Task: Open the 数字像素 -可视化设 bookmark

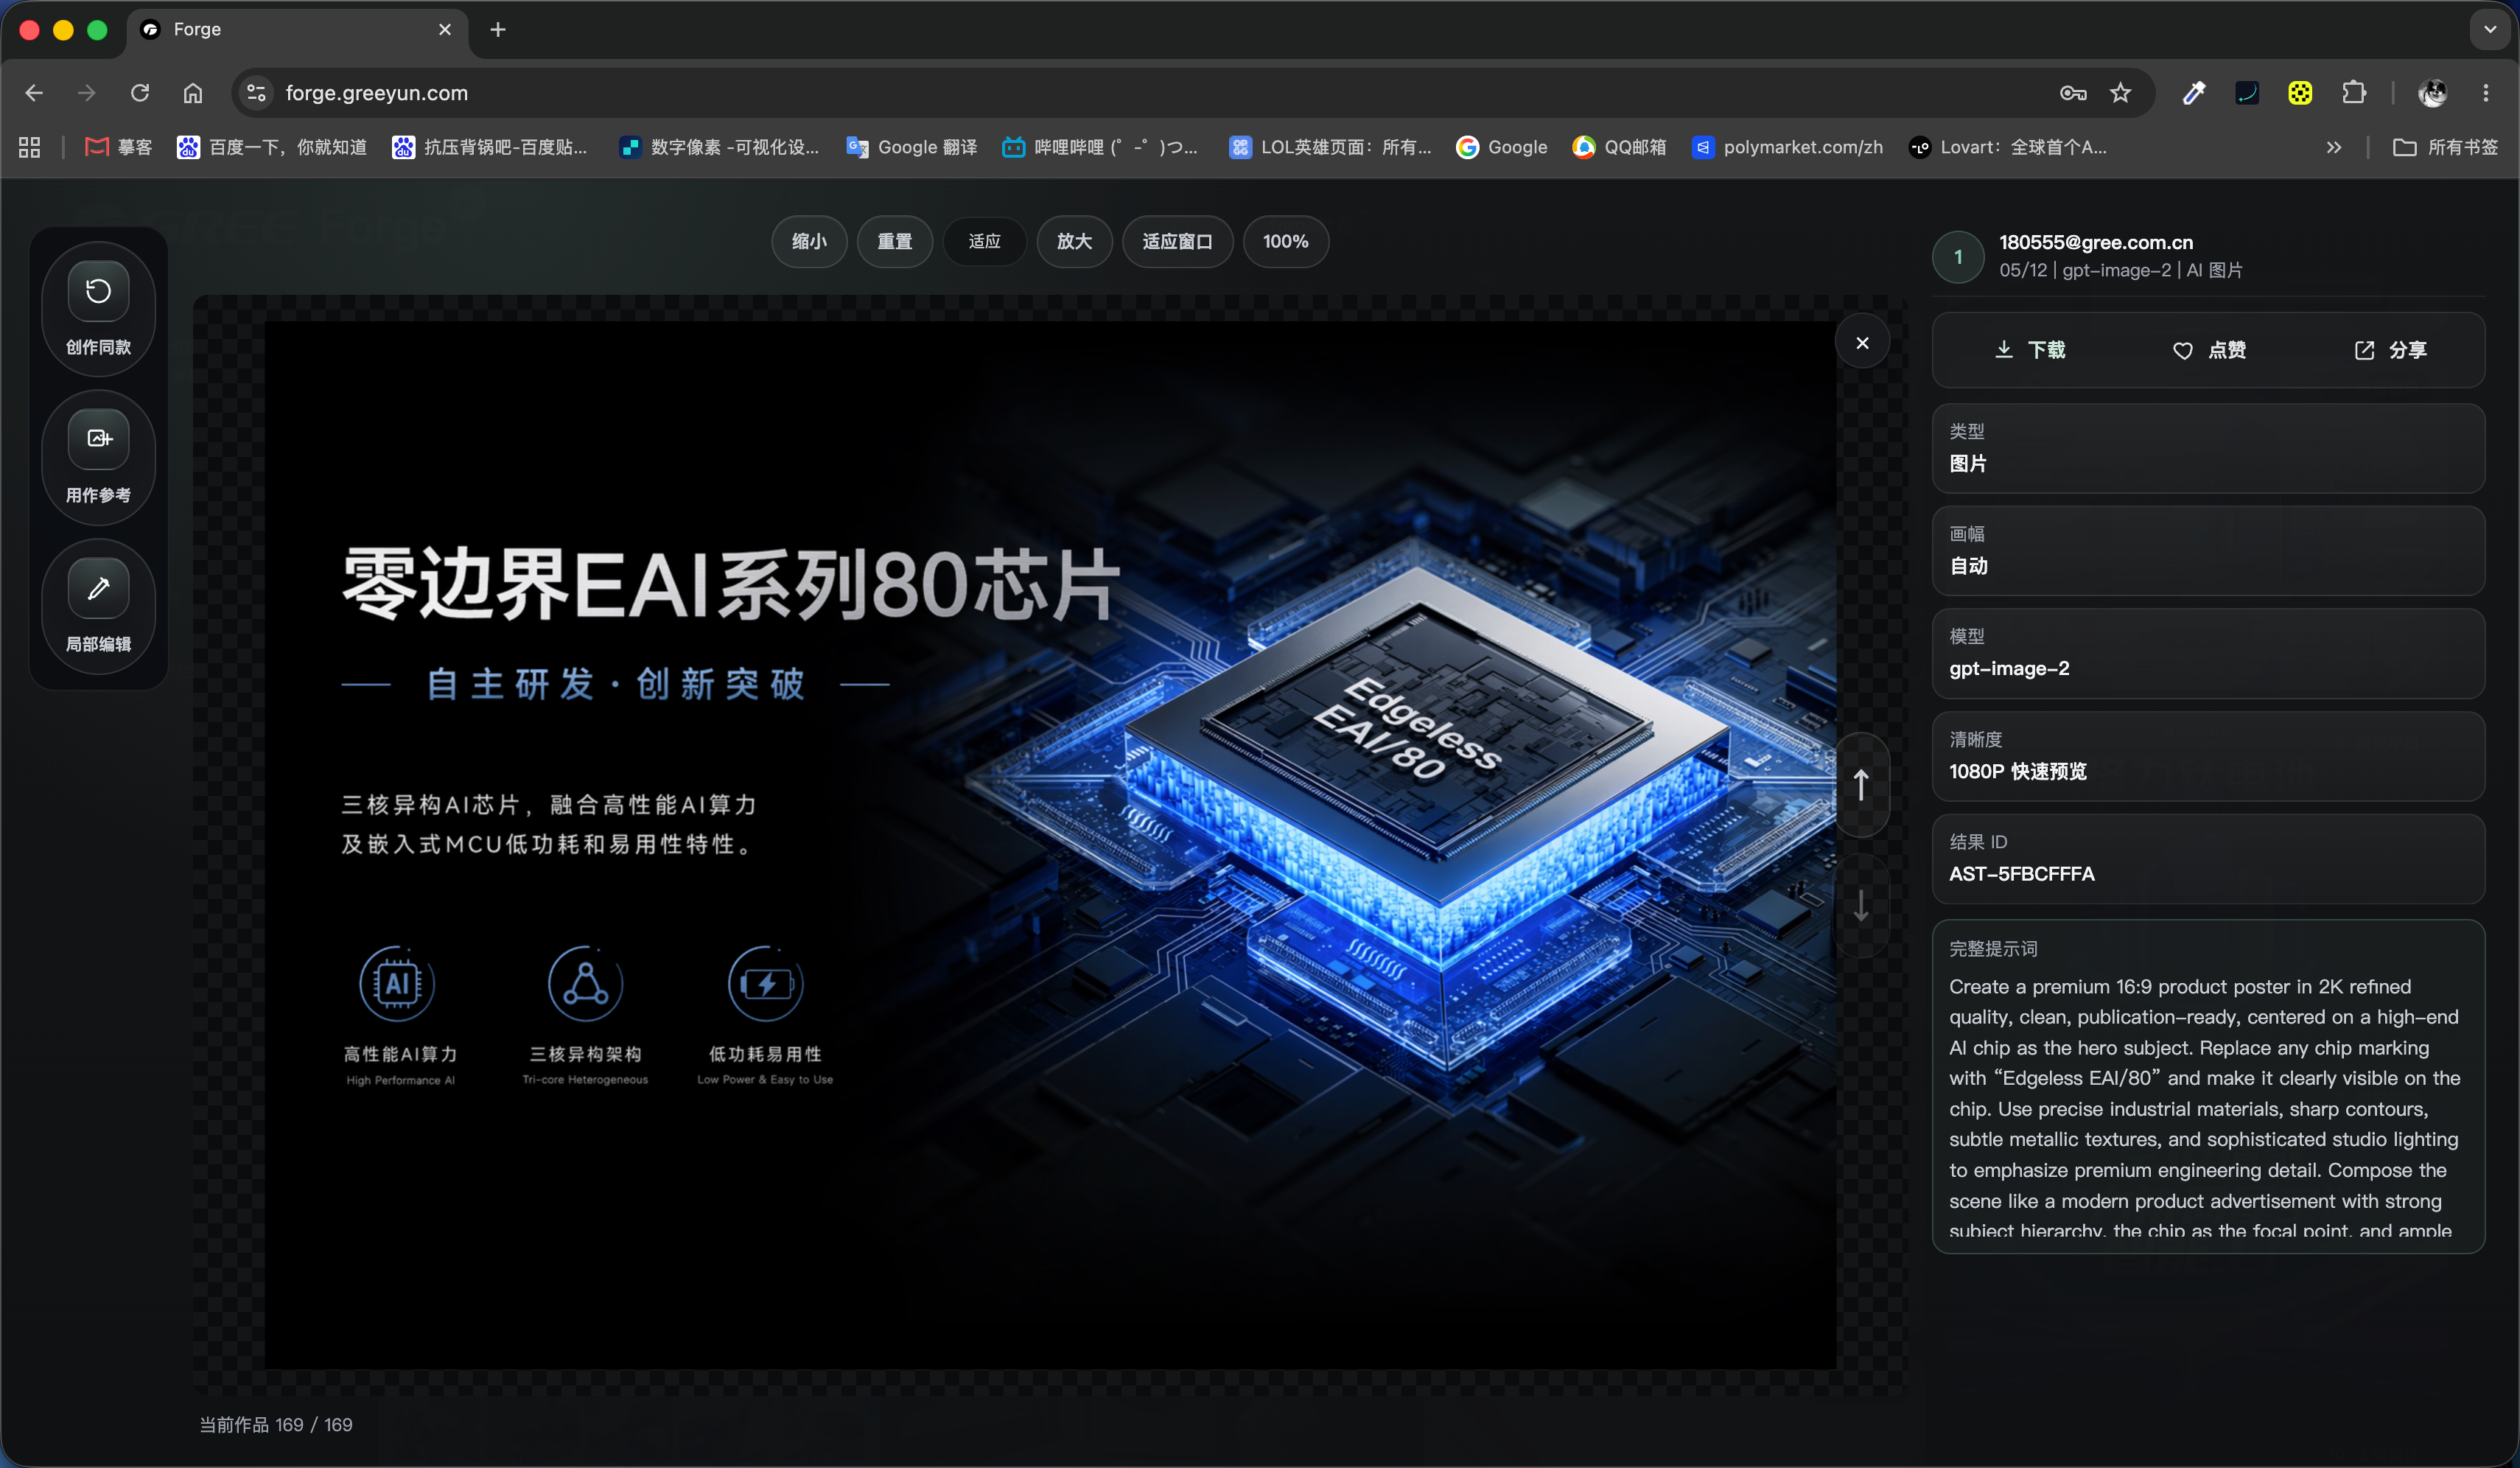Action: 719,147
